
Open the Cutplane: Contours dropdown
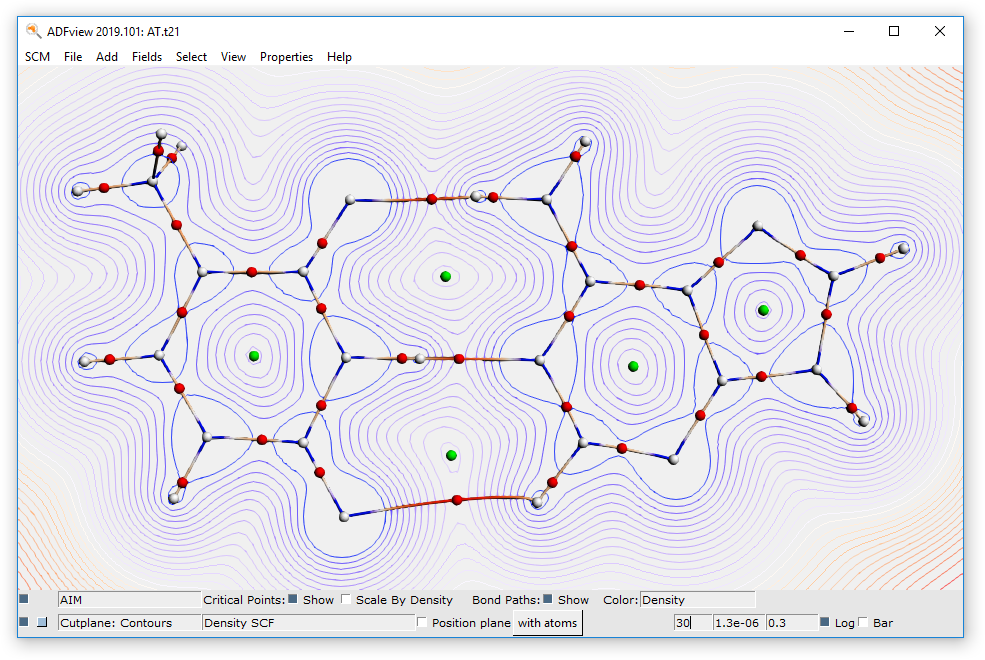tap(129, 623)
